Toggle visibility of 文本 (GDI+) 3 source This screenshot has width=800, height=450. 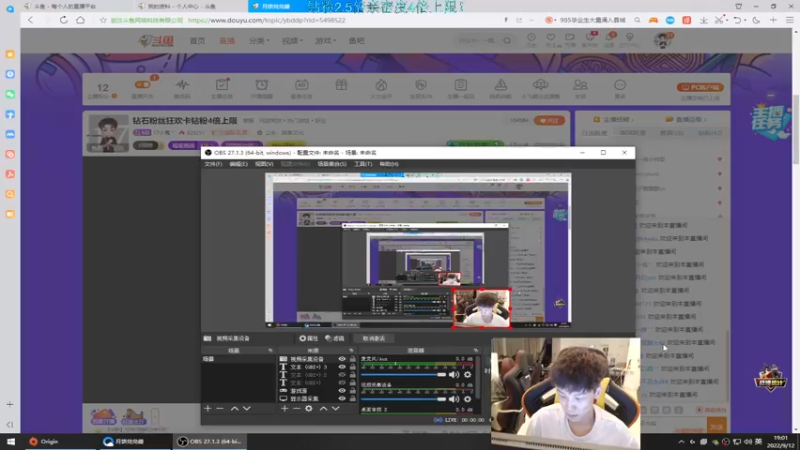tap(342, 367)
